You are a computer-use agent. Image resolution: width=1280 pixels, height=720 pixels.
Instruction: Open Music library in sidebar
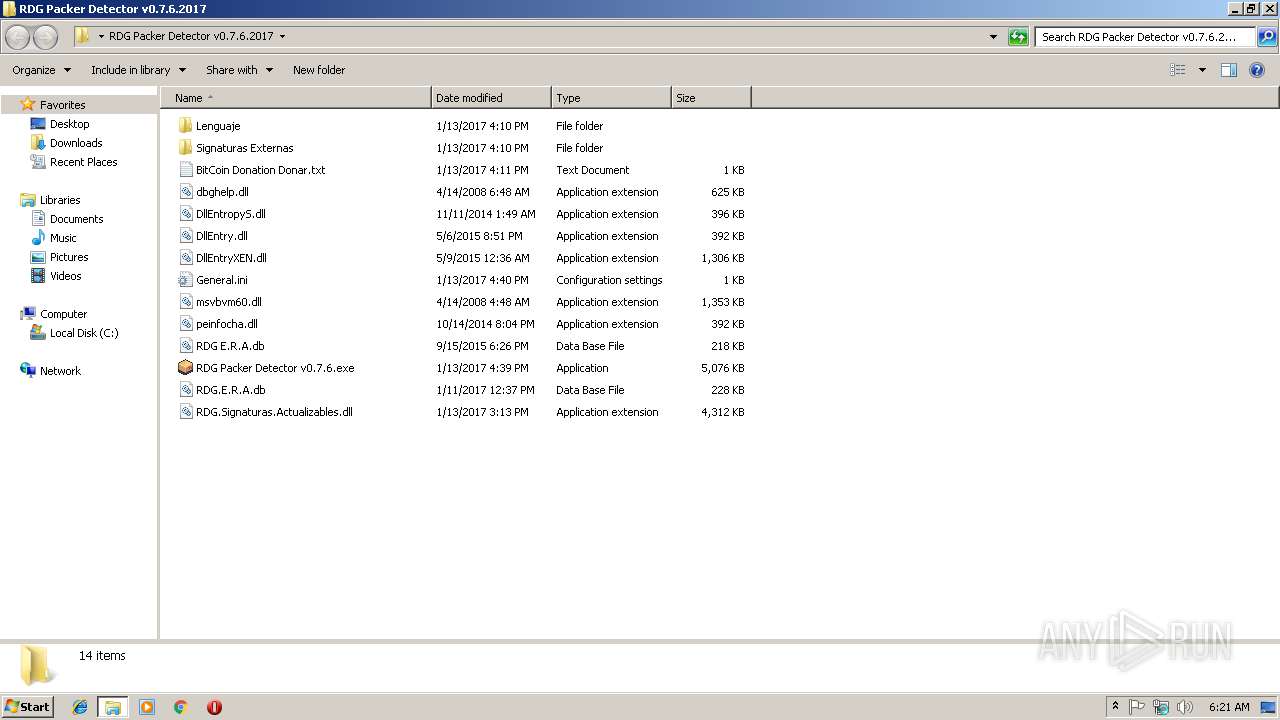pos(63,238)
